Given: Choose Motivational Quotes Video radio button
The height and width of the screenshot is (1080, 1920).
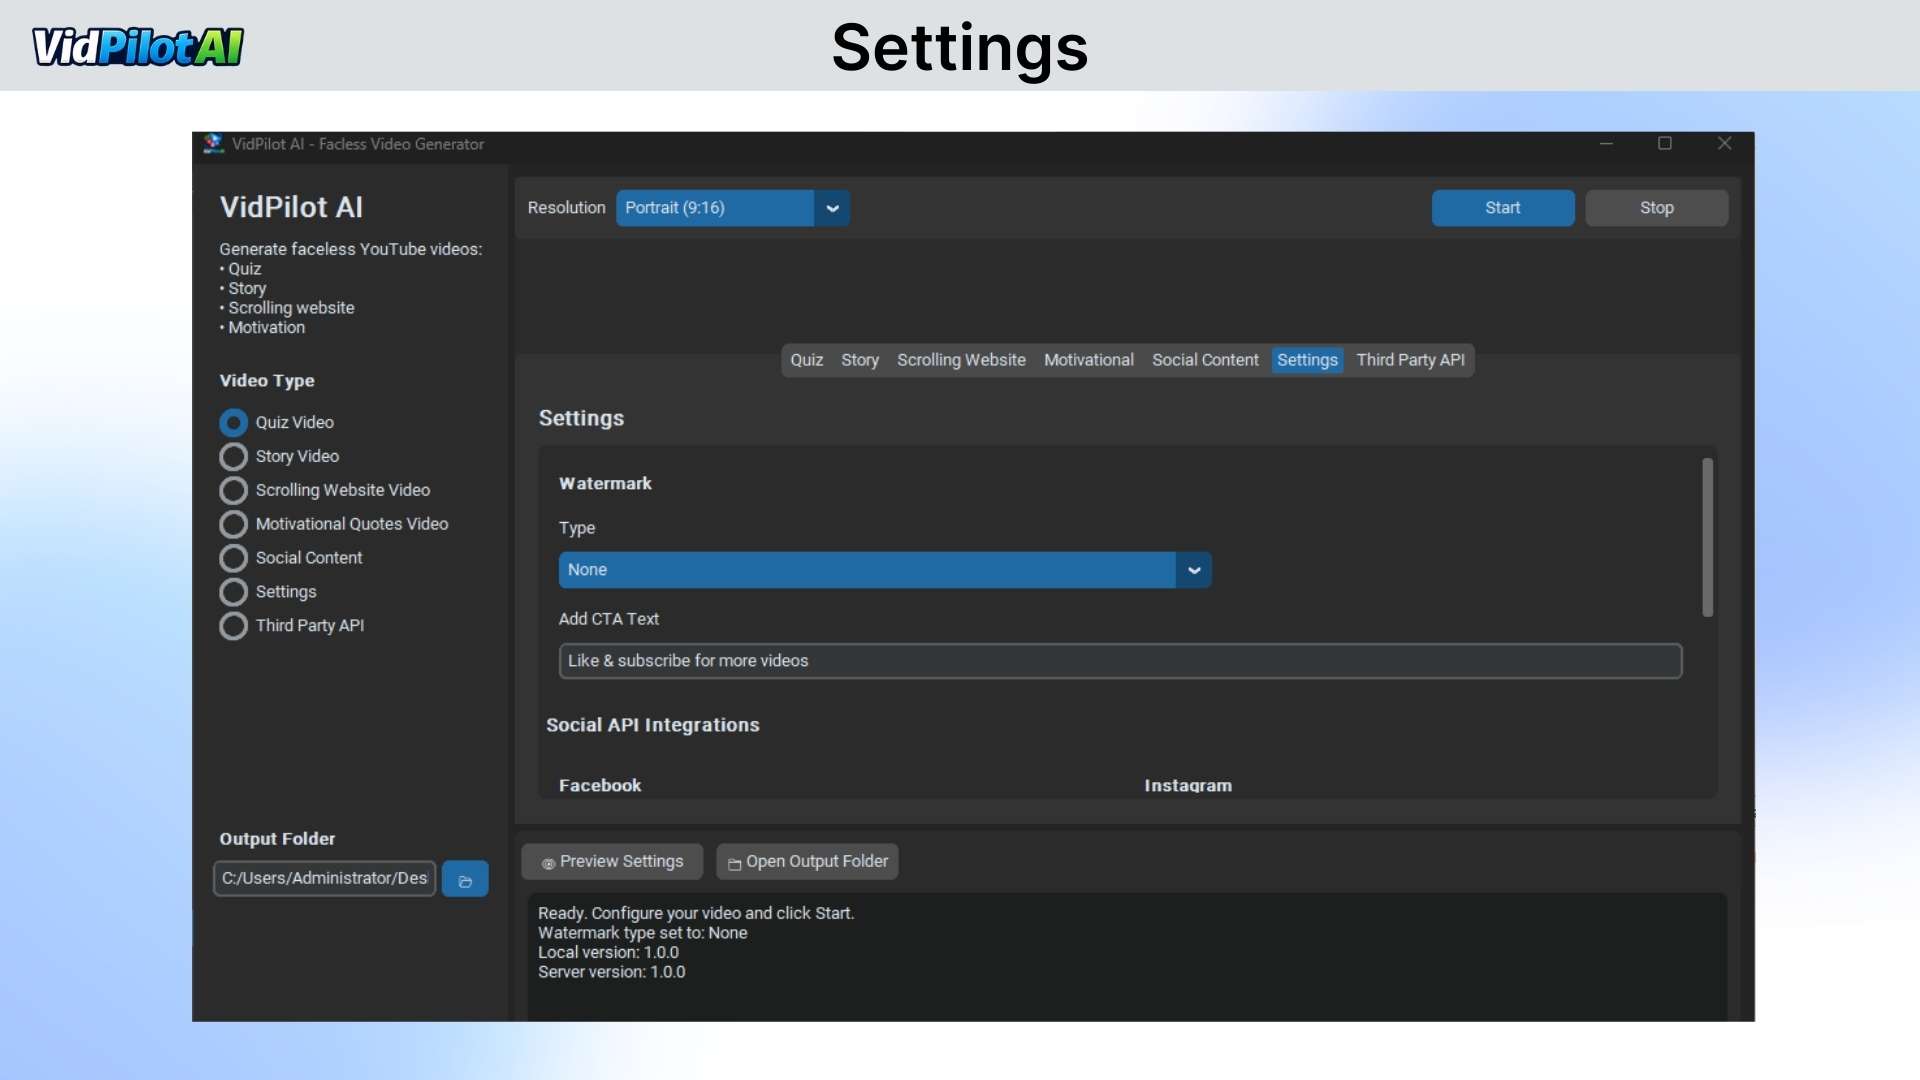Looking at the screenshot, I should pyautogui.click(x=234, y=525).
